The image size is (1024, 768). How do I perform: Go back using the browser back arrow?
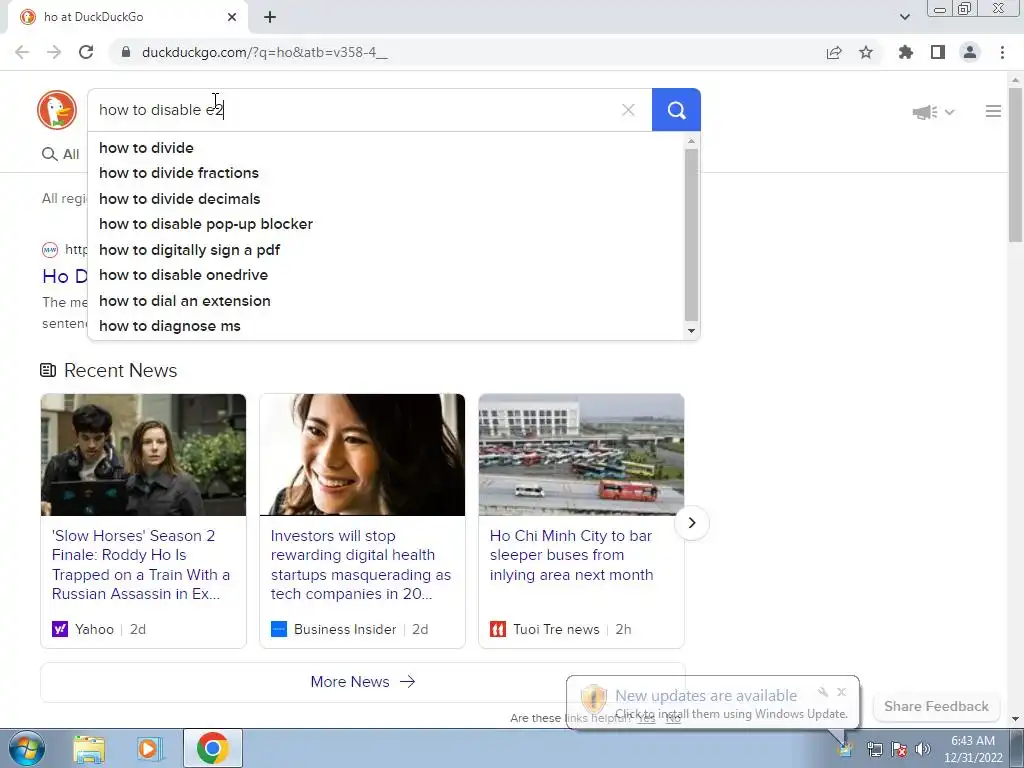22,52
